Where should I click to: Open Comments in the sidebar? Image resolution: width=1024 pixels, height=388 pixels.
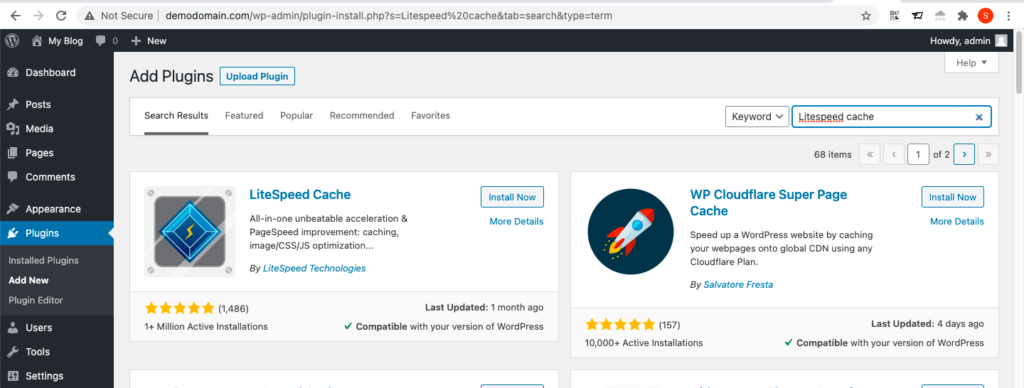point(57,177)
